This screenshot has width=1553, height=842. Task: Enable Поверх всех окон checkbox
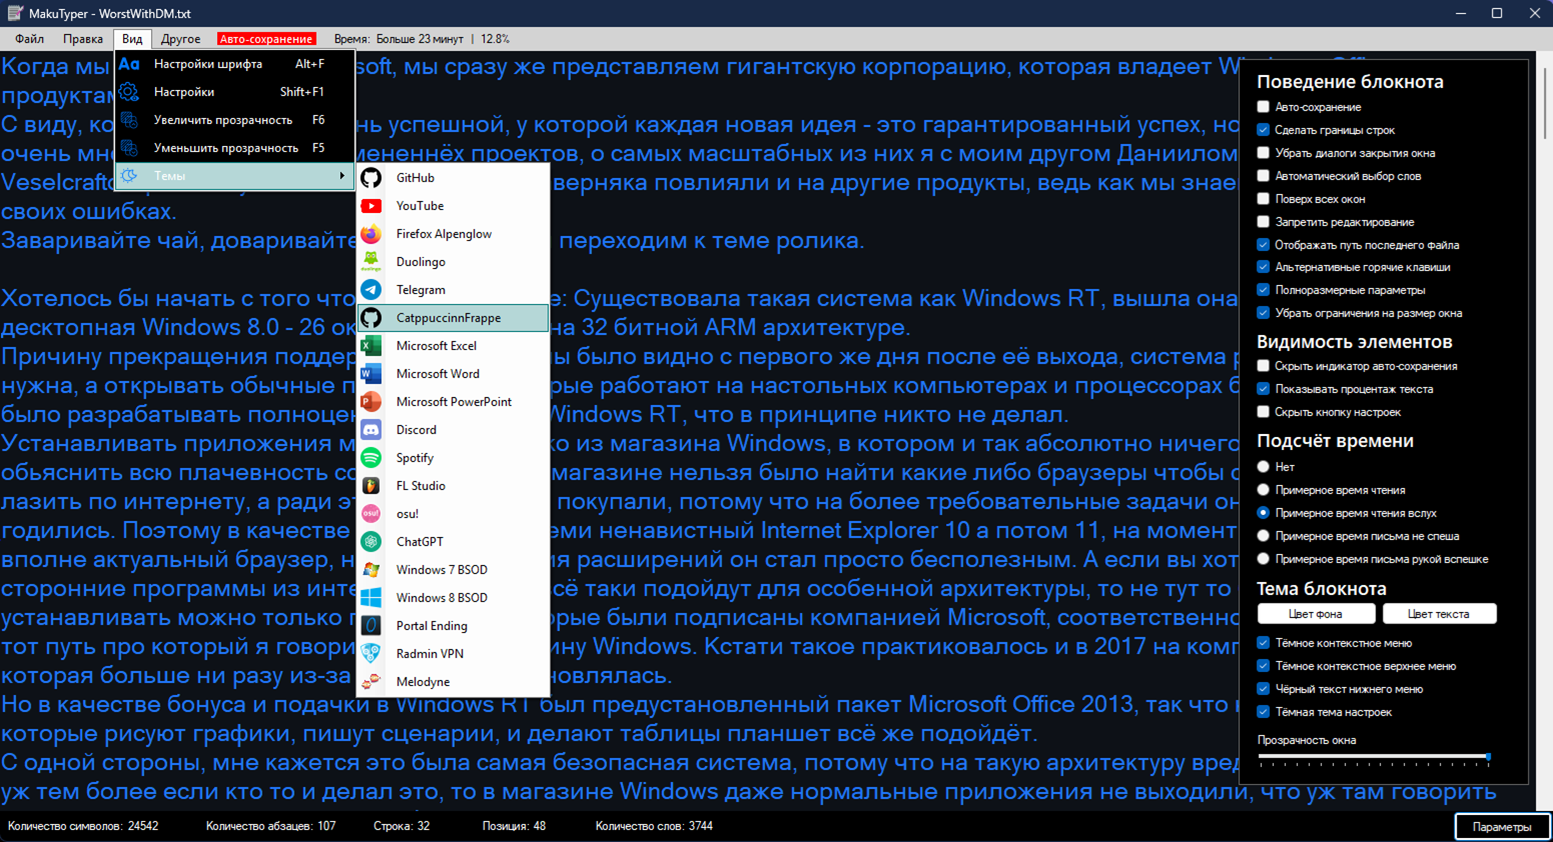click(x=1263, y=199)
